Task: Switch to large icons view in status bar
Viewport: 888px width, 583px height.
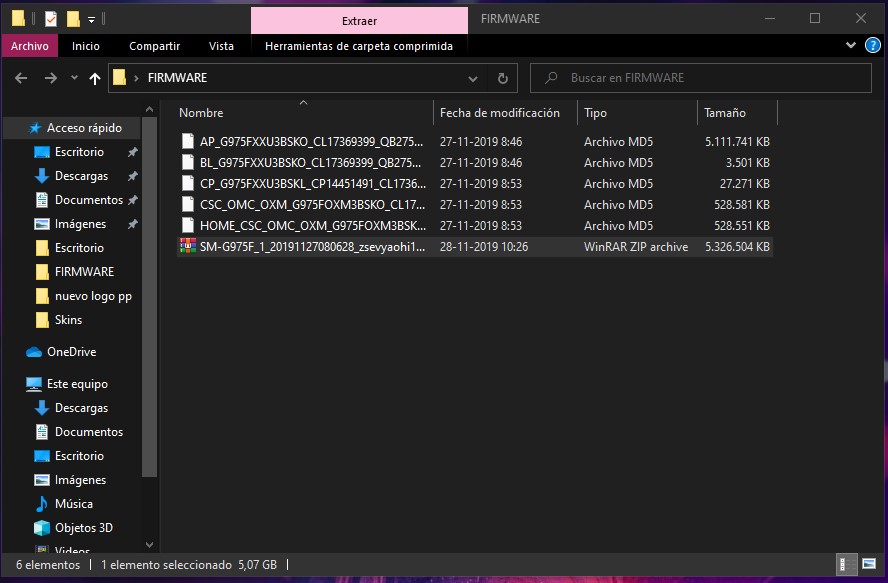Action: click(x=869, y=564)
